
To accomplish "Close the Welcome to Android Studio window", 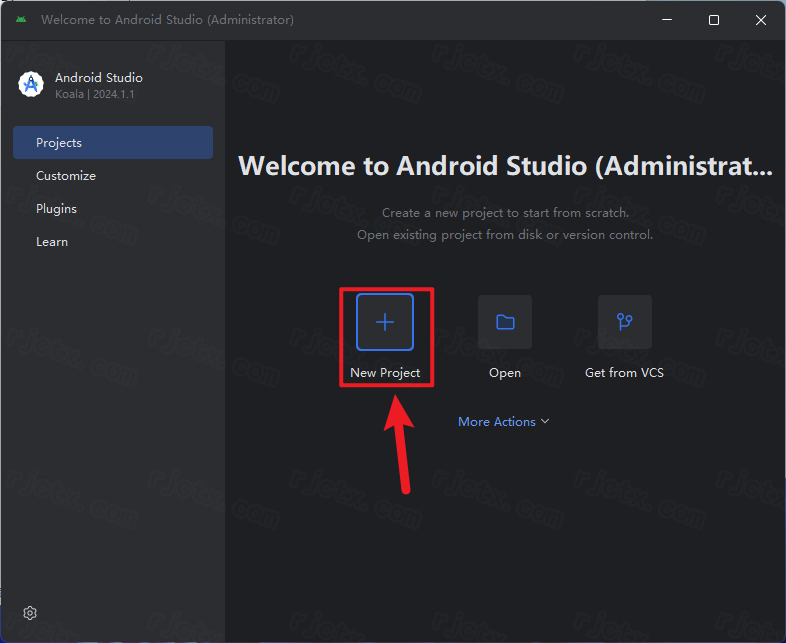I will coord(760,20).
